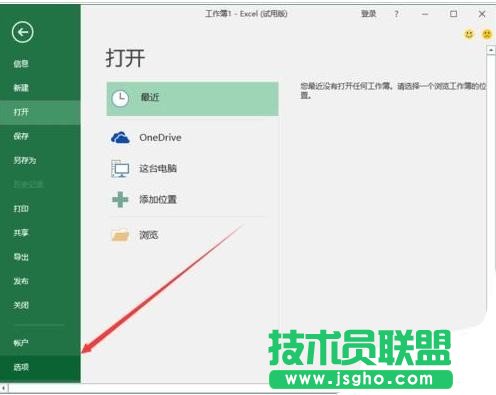Select the 这台电脑 location label
This screenshot has width=496, height=395.
158,168
